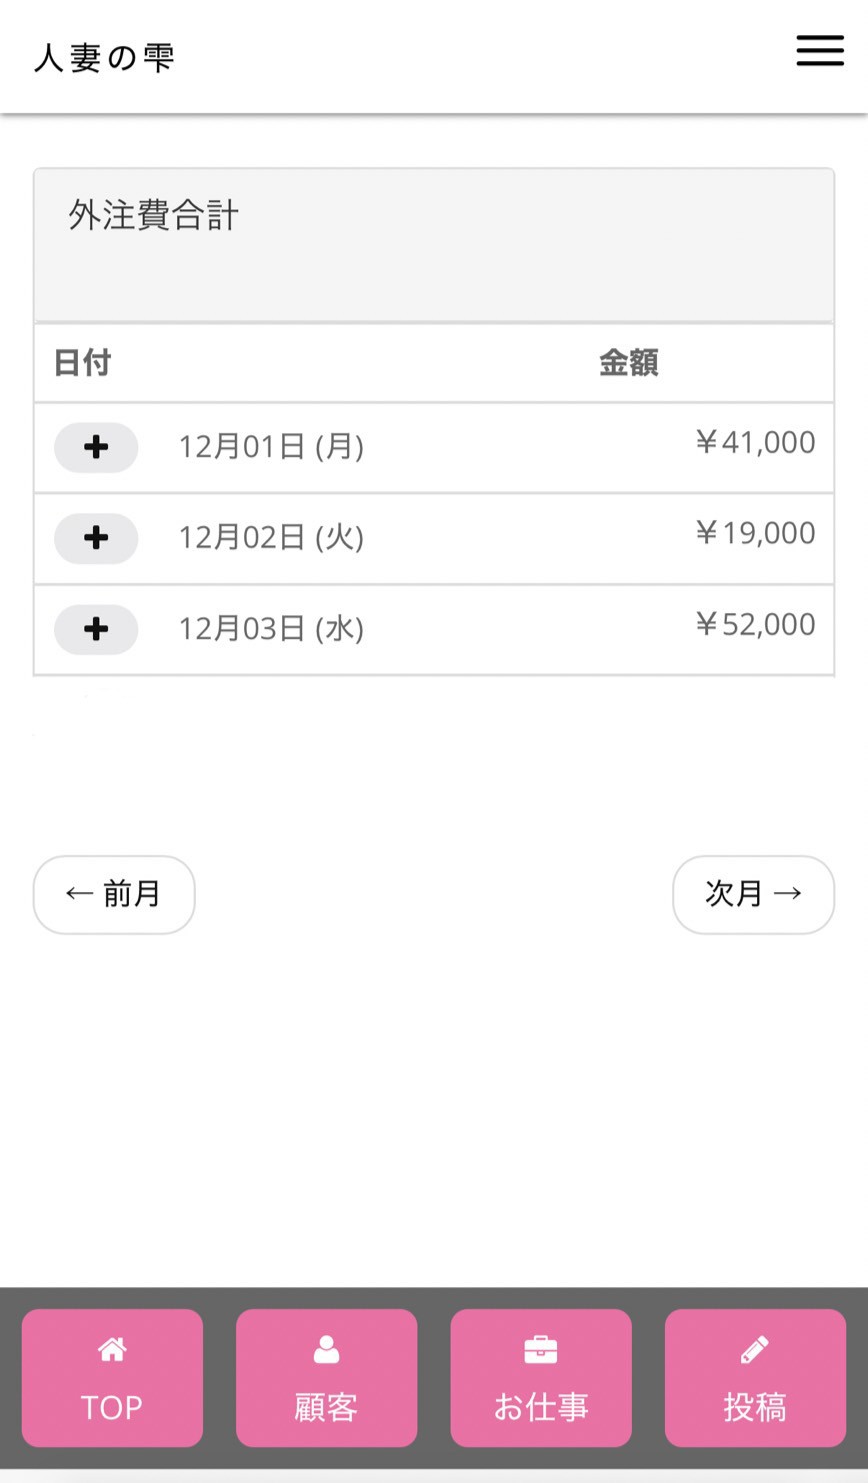The width and height of the screenshot is (868, 1483).
Task: Click the 外注費合計 panel heading
Action: 154,215
